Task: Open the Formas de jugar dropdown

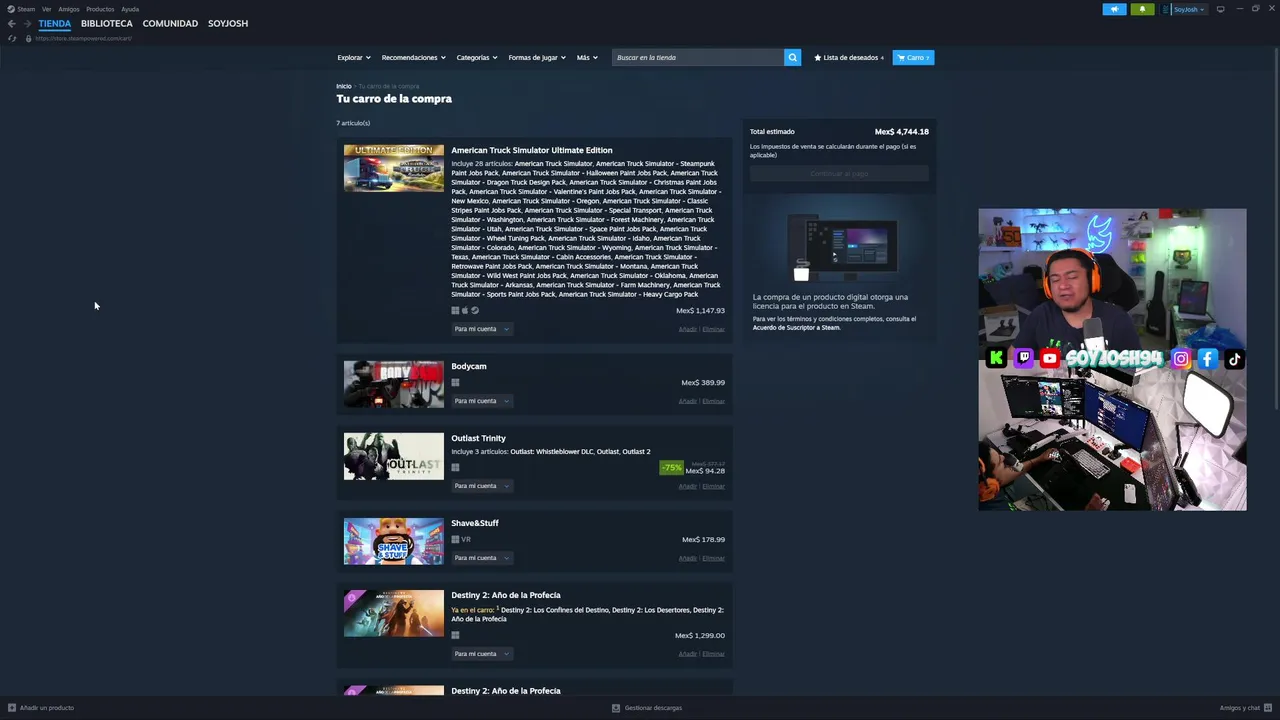Action: (536, 57)
